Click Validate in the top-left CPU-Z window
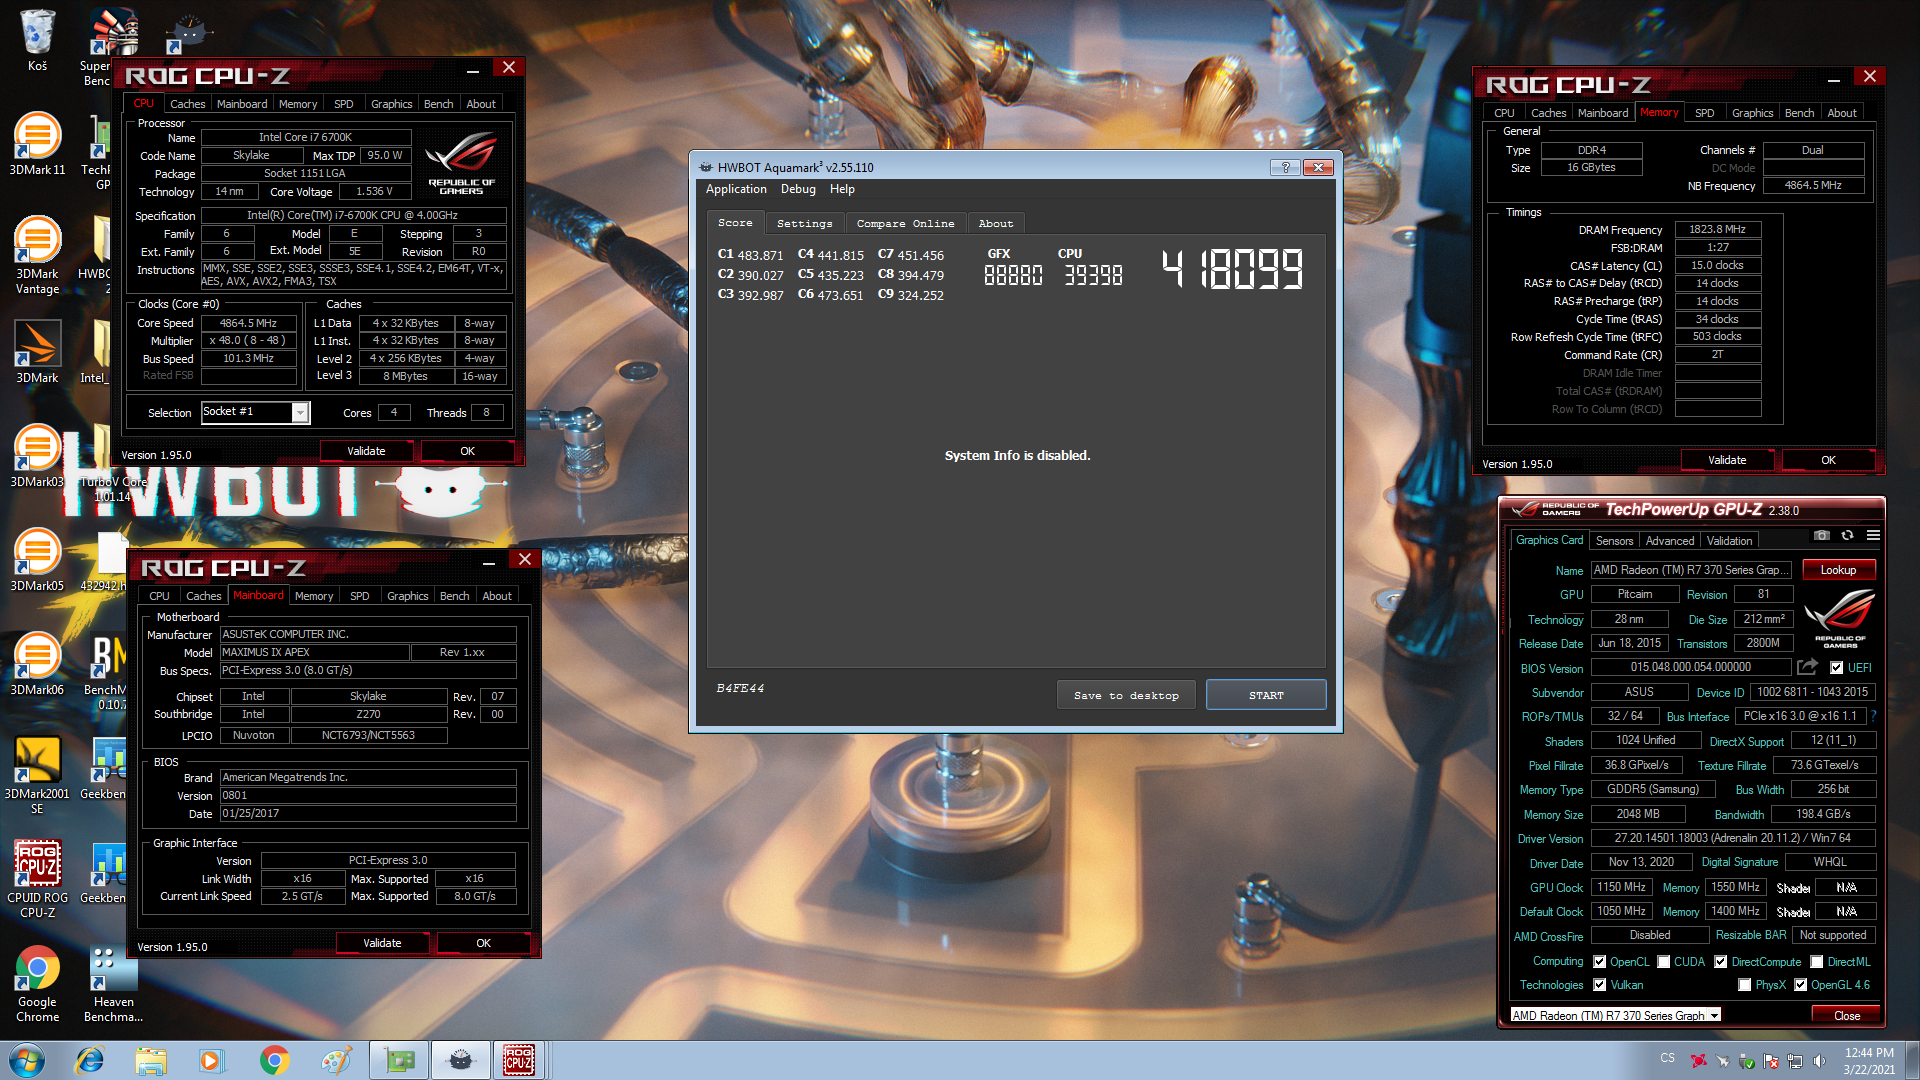This screenshot has width=1920, height=1080. (366, 451)
